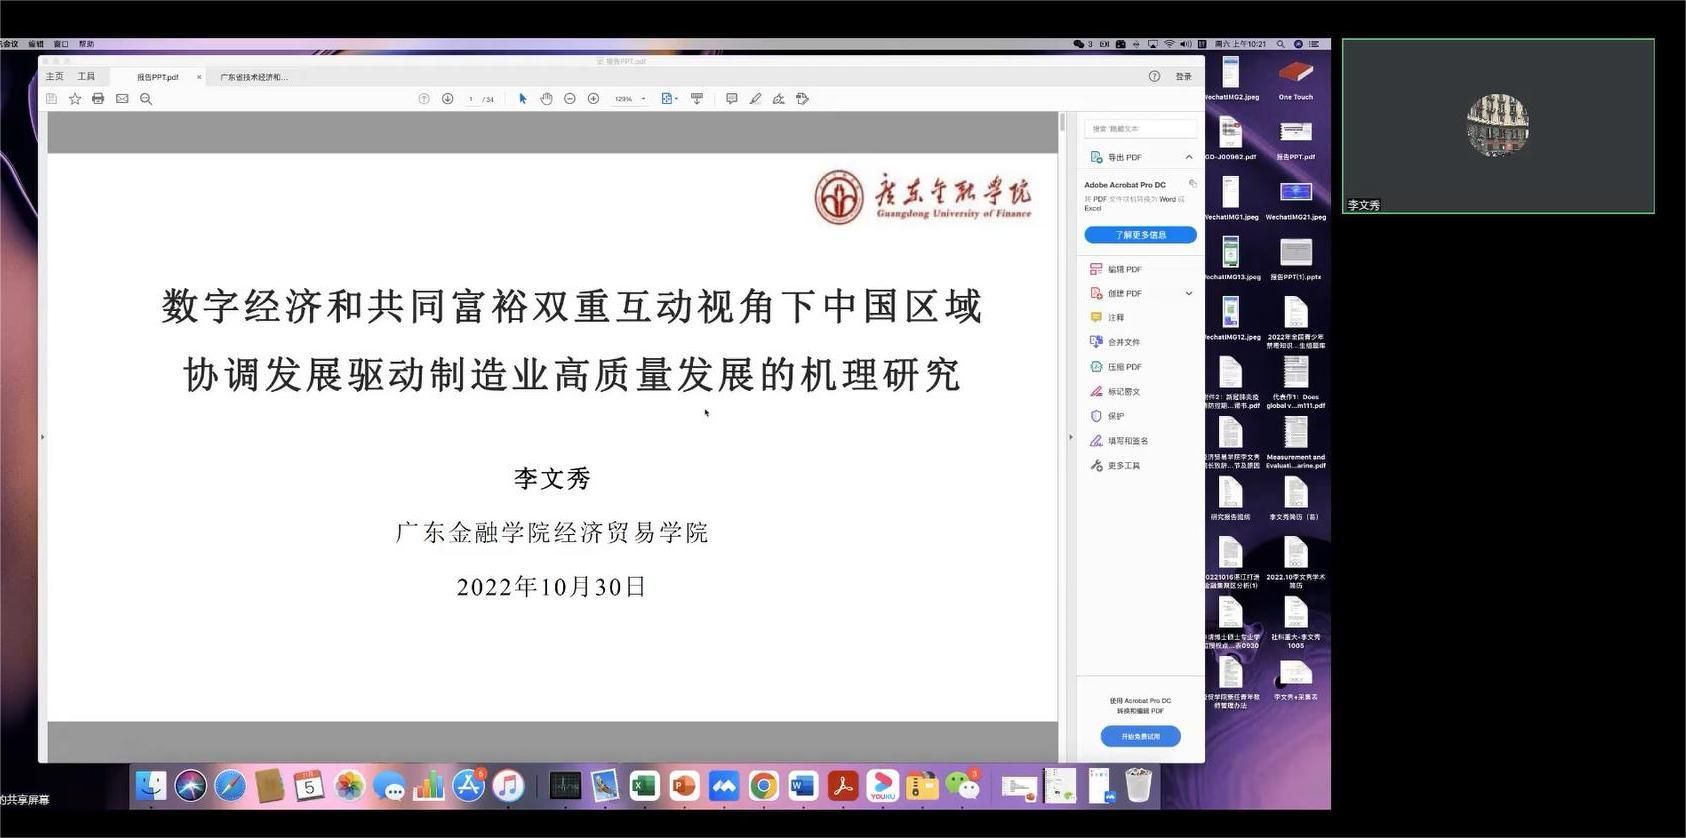The height and width of the screenshot is (838, 1686).
Task: Switch to the 广东省技术经济 document tab
Action: [x=254, y=77]
